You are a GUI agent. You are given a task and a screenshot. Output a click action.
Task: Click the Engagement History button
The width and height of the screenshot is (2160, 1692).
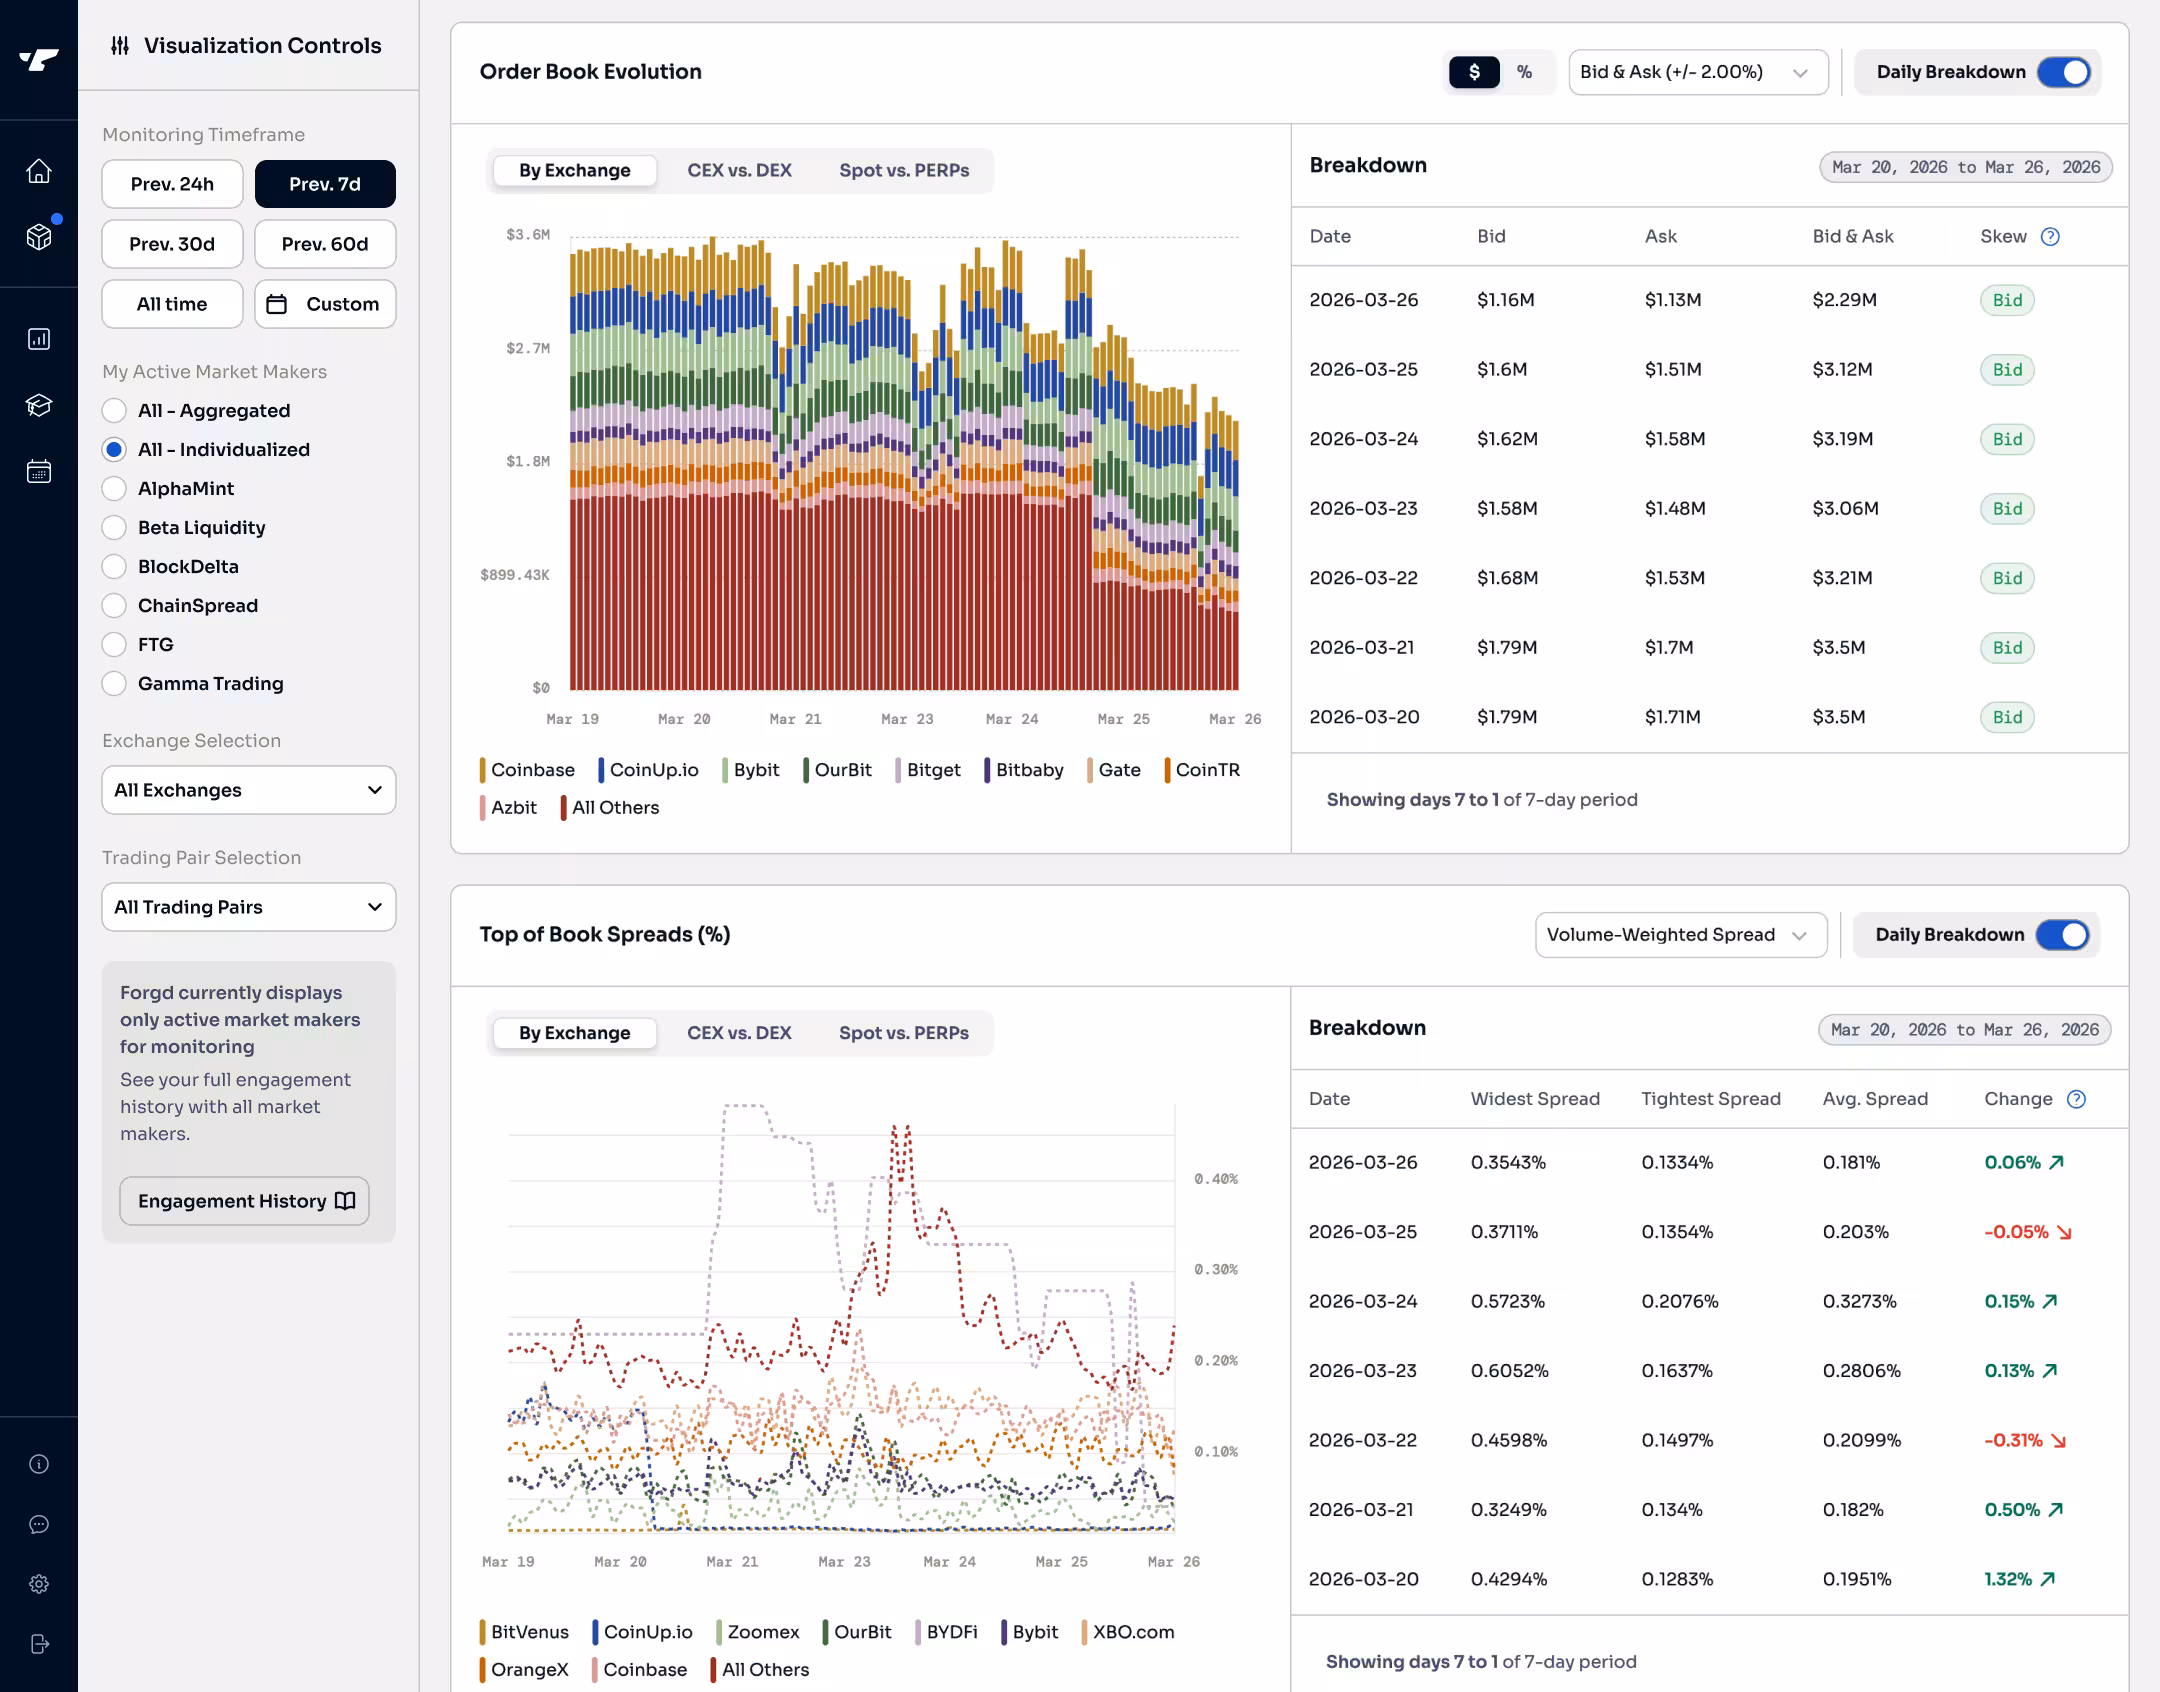point(244,1201)
